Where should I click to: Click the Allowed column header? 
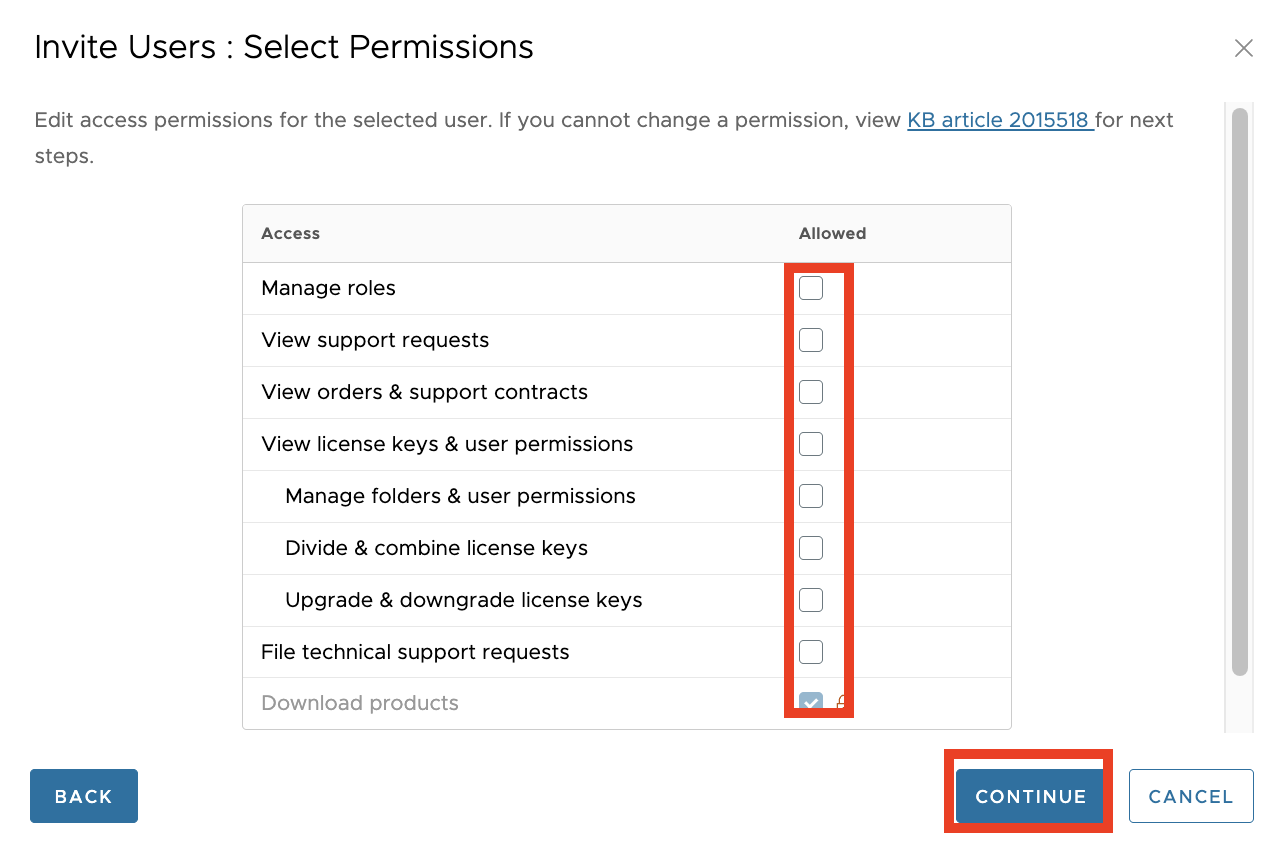pos(832,233)
